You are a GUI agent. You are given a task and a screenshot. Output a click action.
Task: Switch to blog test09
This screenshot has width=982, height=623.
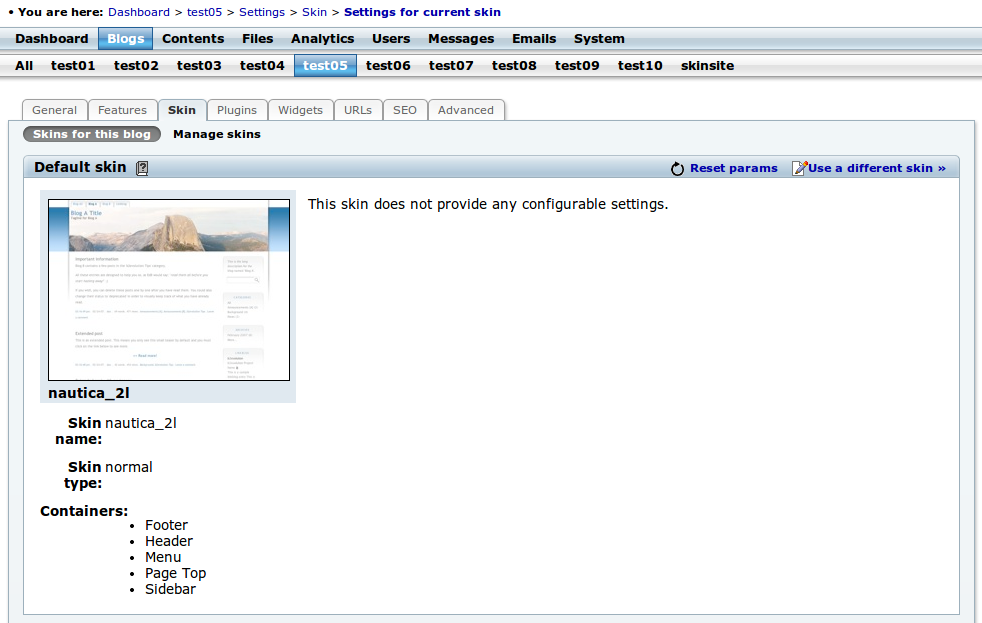pos(577,66)
